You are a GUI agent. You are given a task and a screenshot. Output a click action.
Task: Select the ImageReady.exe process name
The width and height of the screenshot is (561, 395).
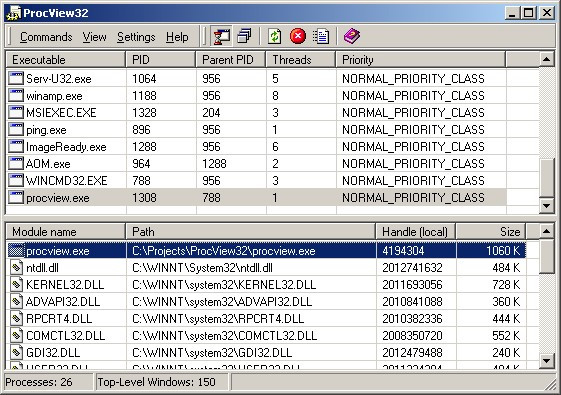tap(66, 147)
